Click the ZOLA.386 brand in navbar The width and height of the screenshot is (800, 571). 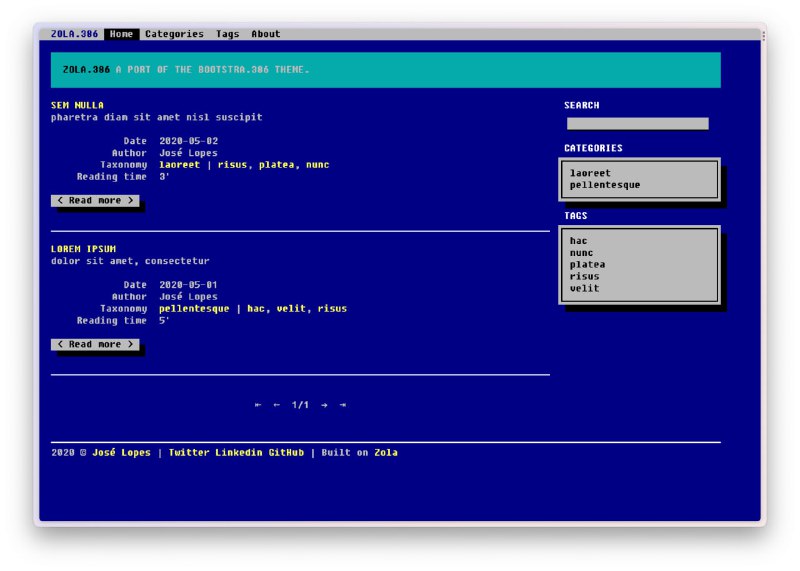pyautogui.click(x=74, y=34)
